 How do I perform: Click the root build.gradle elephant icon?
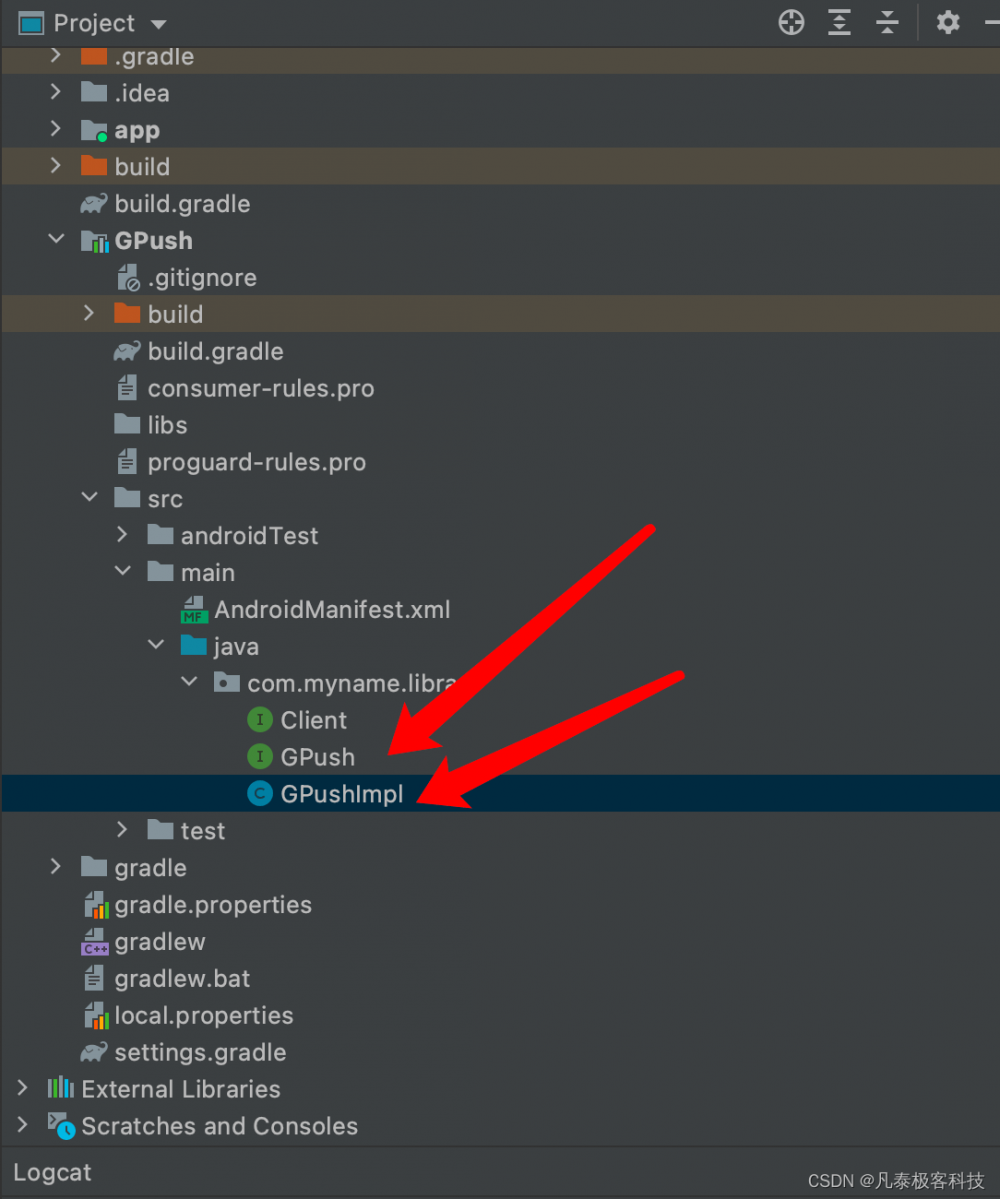pyautogui.click(x=94, y=203)
